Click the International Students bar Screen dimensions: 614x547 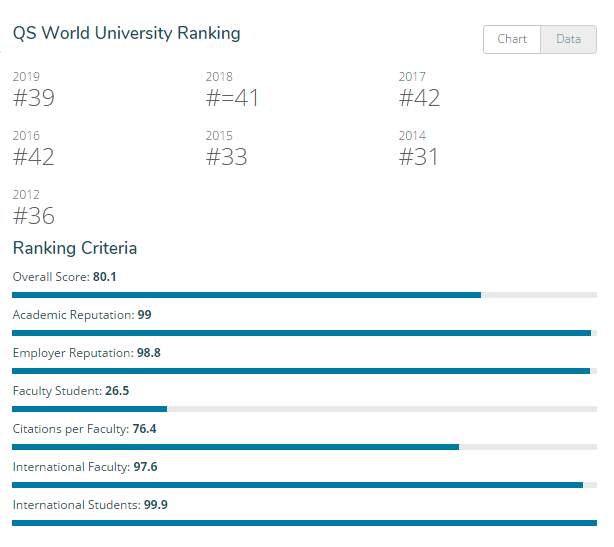pyautogui.click(x=304, y=523)
